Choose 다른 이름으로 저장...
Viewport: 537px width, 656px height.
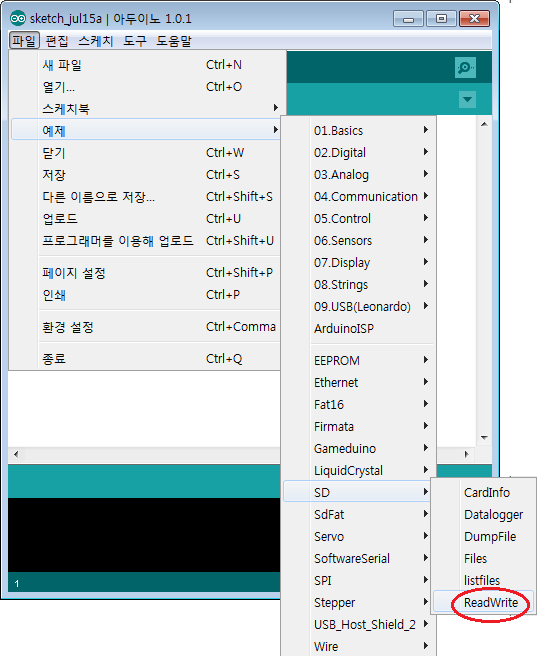tap(145, 197)
